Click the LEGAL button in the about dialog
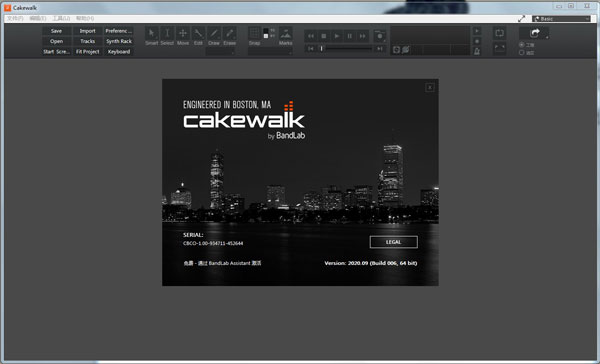Screen dimensions: 600x364 pos(393,242)
